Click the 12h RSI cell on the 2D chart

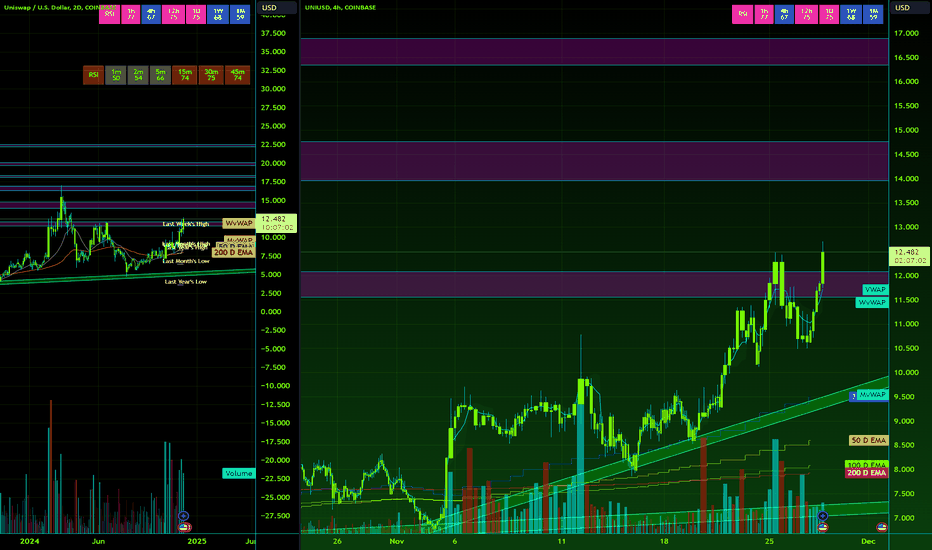173,14
